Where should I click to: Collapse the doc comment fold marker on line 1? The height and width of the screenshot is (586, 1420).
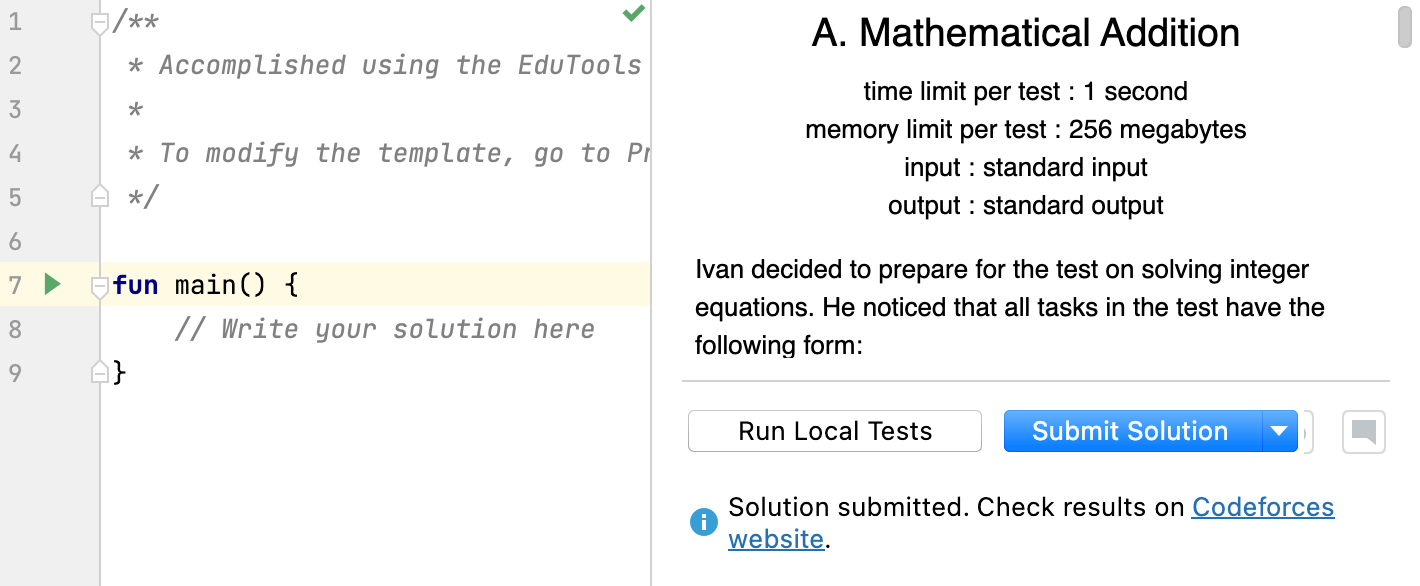(x=99, y=22)
